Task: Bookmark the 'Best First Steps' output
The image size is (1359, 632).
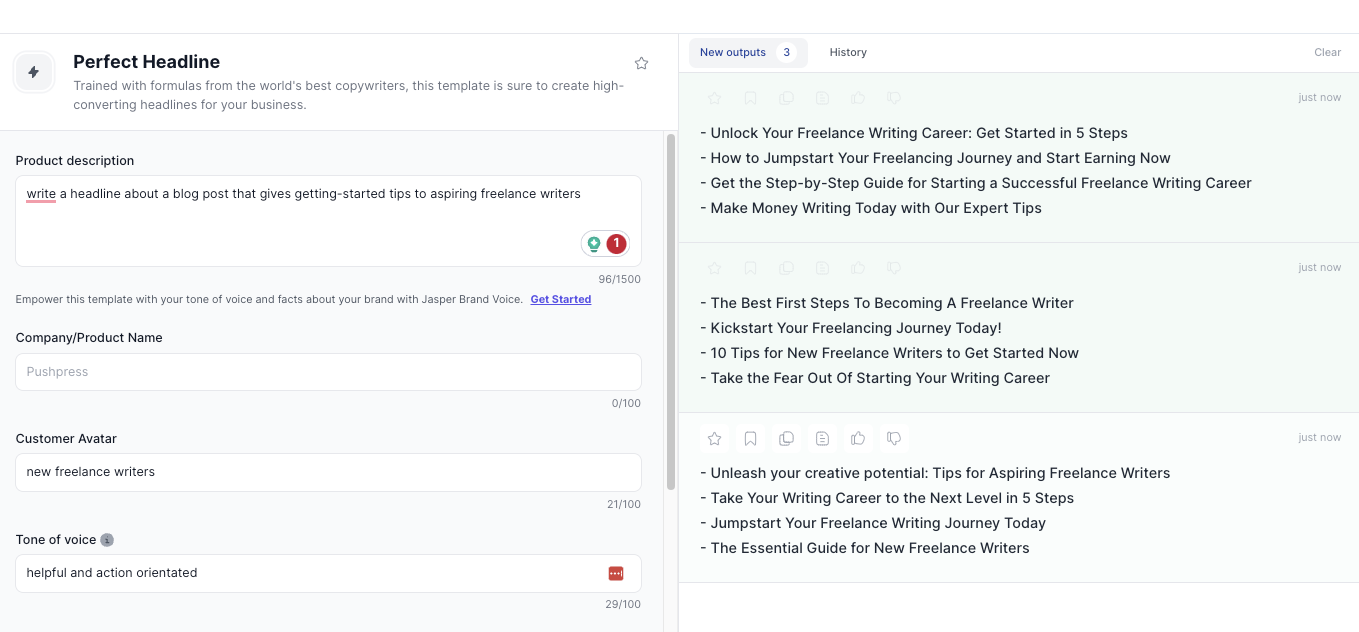Action: click(x=750, y=268)
